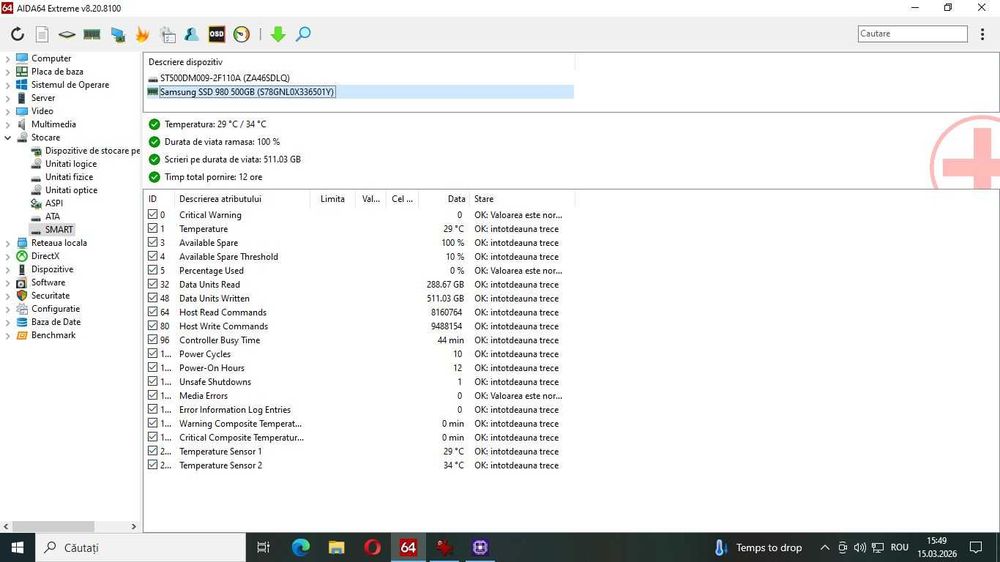This screenshot has height=562, width=1000.
Task: Click the magnifier search toolbar icon
Action: 304,34
